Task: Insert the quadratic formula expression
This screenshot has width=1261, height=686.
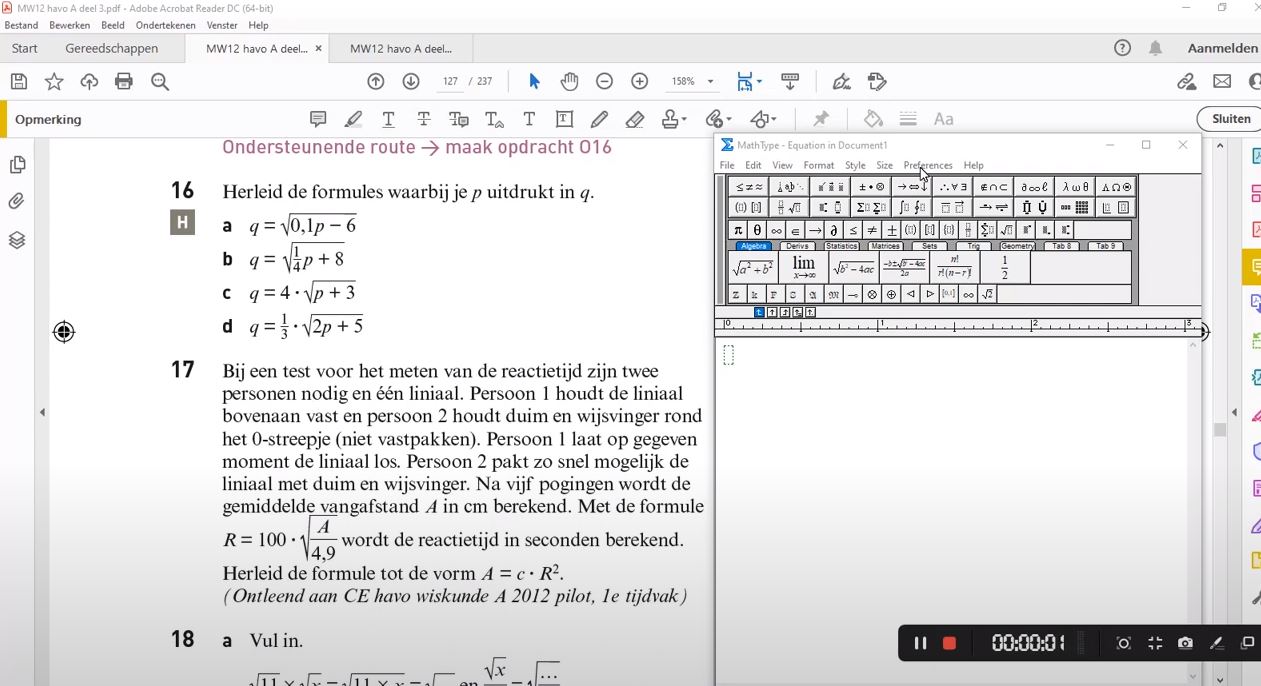Action: coord(904,268)
